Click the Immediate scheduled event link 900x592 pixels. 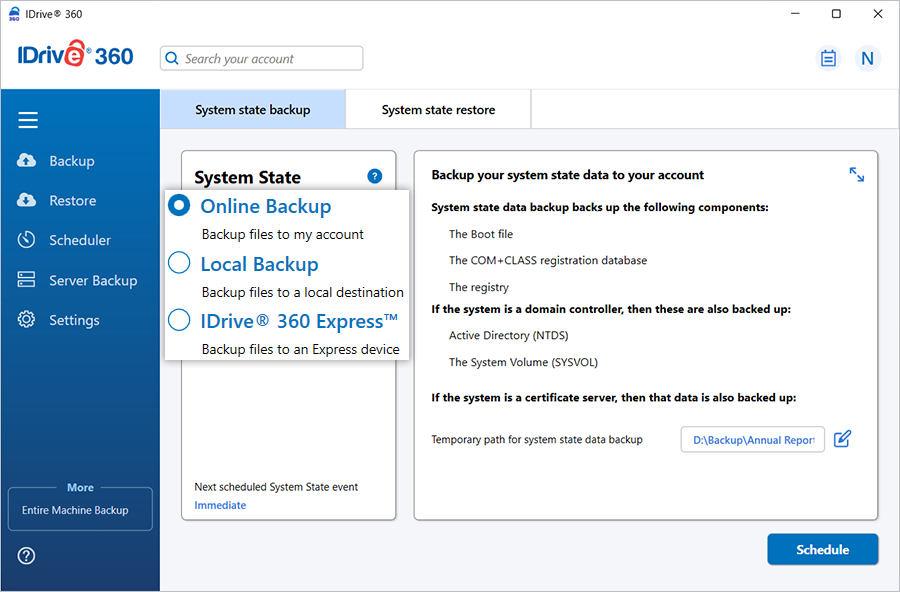pos(220,505)
